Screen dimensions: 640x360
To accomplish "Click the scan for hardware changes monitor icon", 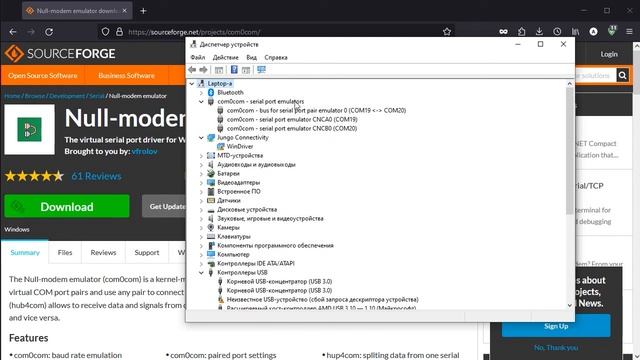I will tap(261, 70).
